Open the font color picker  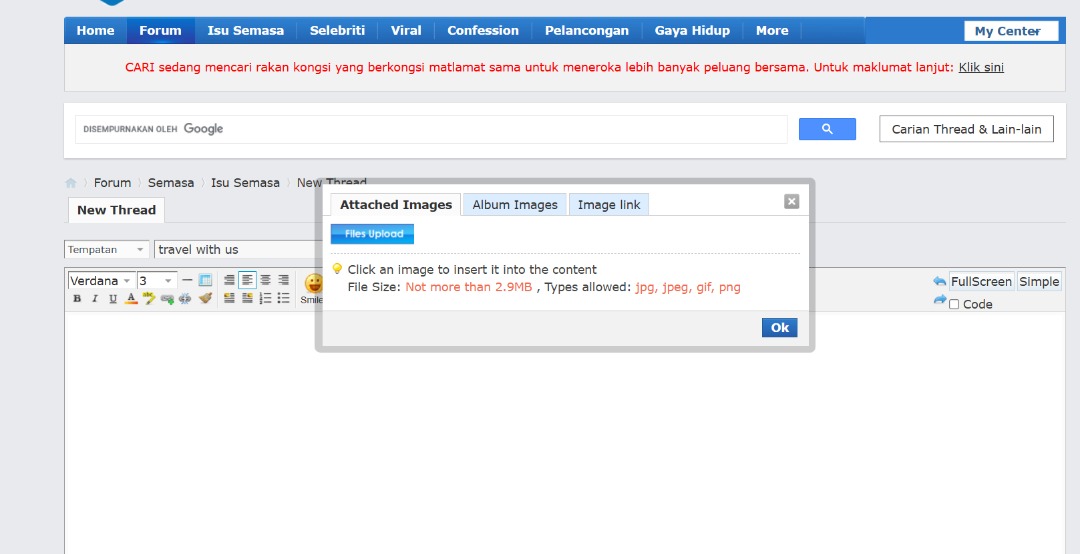[131, 299]
